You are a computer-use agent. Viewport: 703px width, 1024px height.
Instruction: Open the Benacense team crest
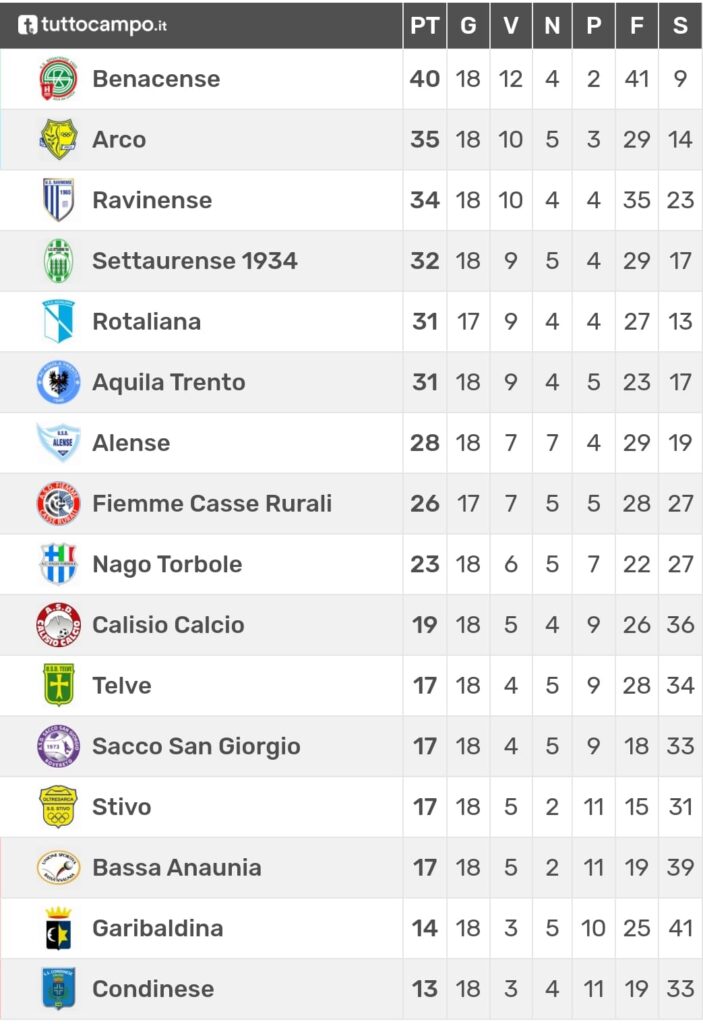tap(58, 79)
